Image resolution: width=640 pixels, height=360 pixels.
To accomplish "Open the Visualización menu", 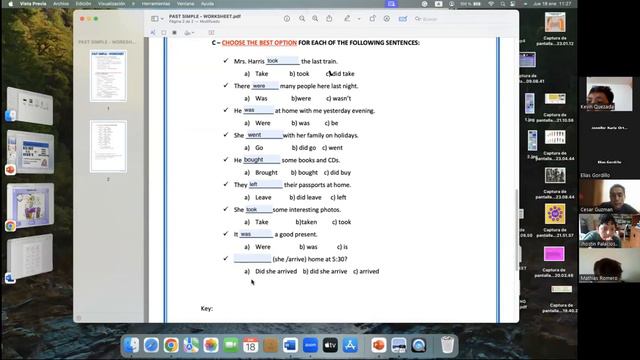I will point(111,4).
